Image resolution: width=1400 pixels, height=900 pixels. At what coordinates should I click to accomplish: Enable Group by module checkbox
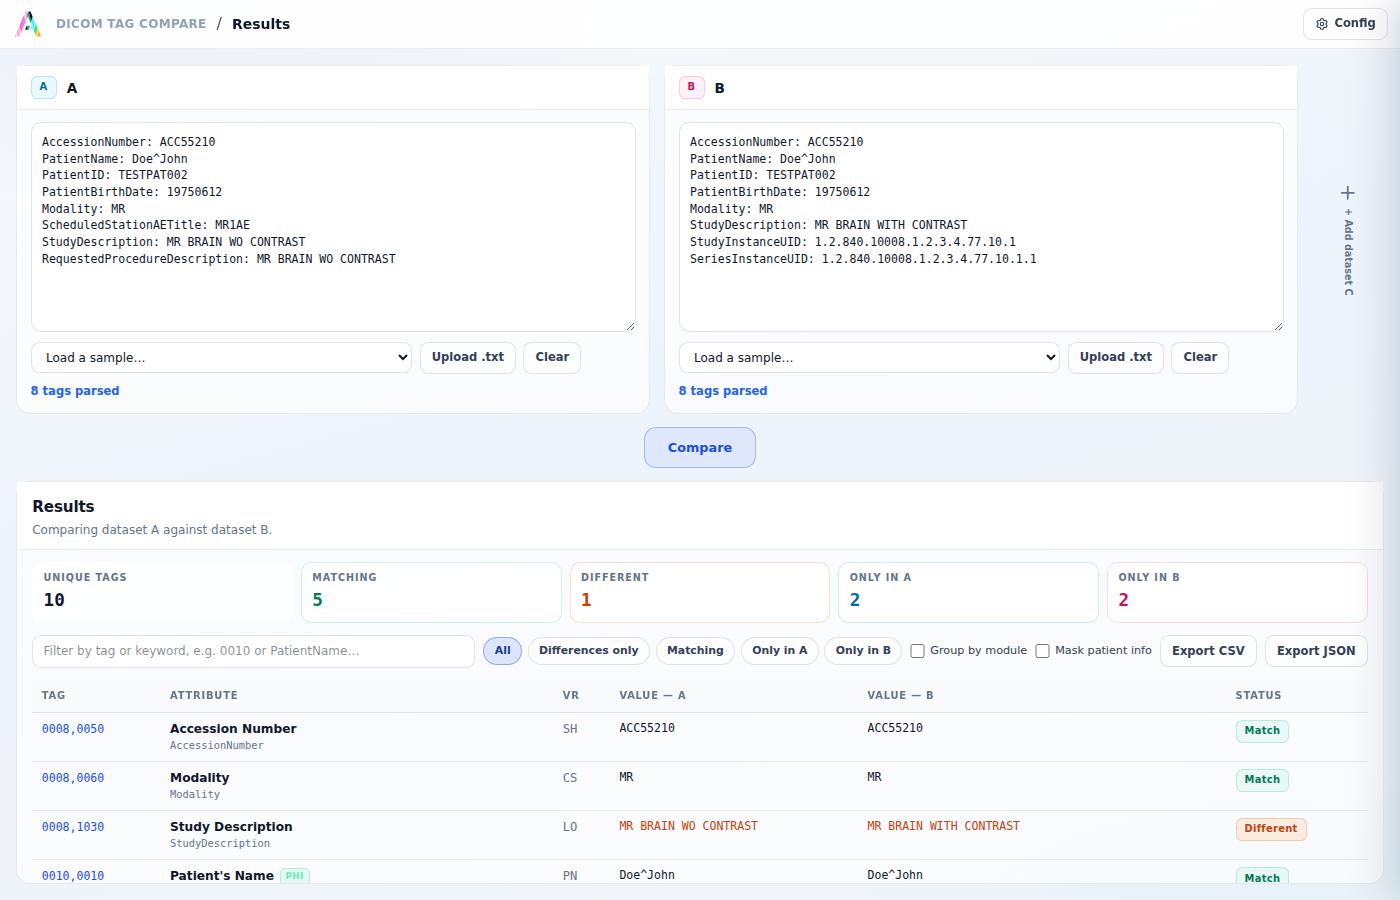pyautogui.click(x=917, y=651)
